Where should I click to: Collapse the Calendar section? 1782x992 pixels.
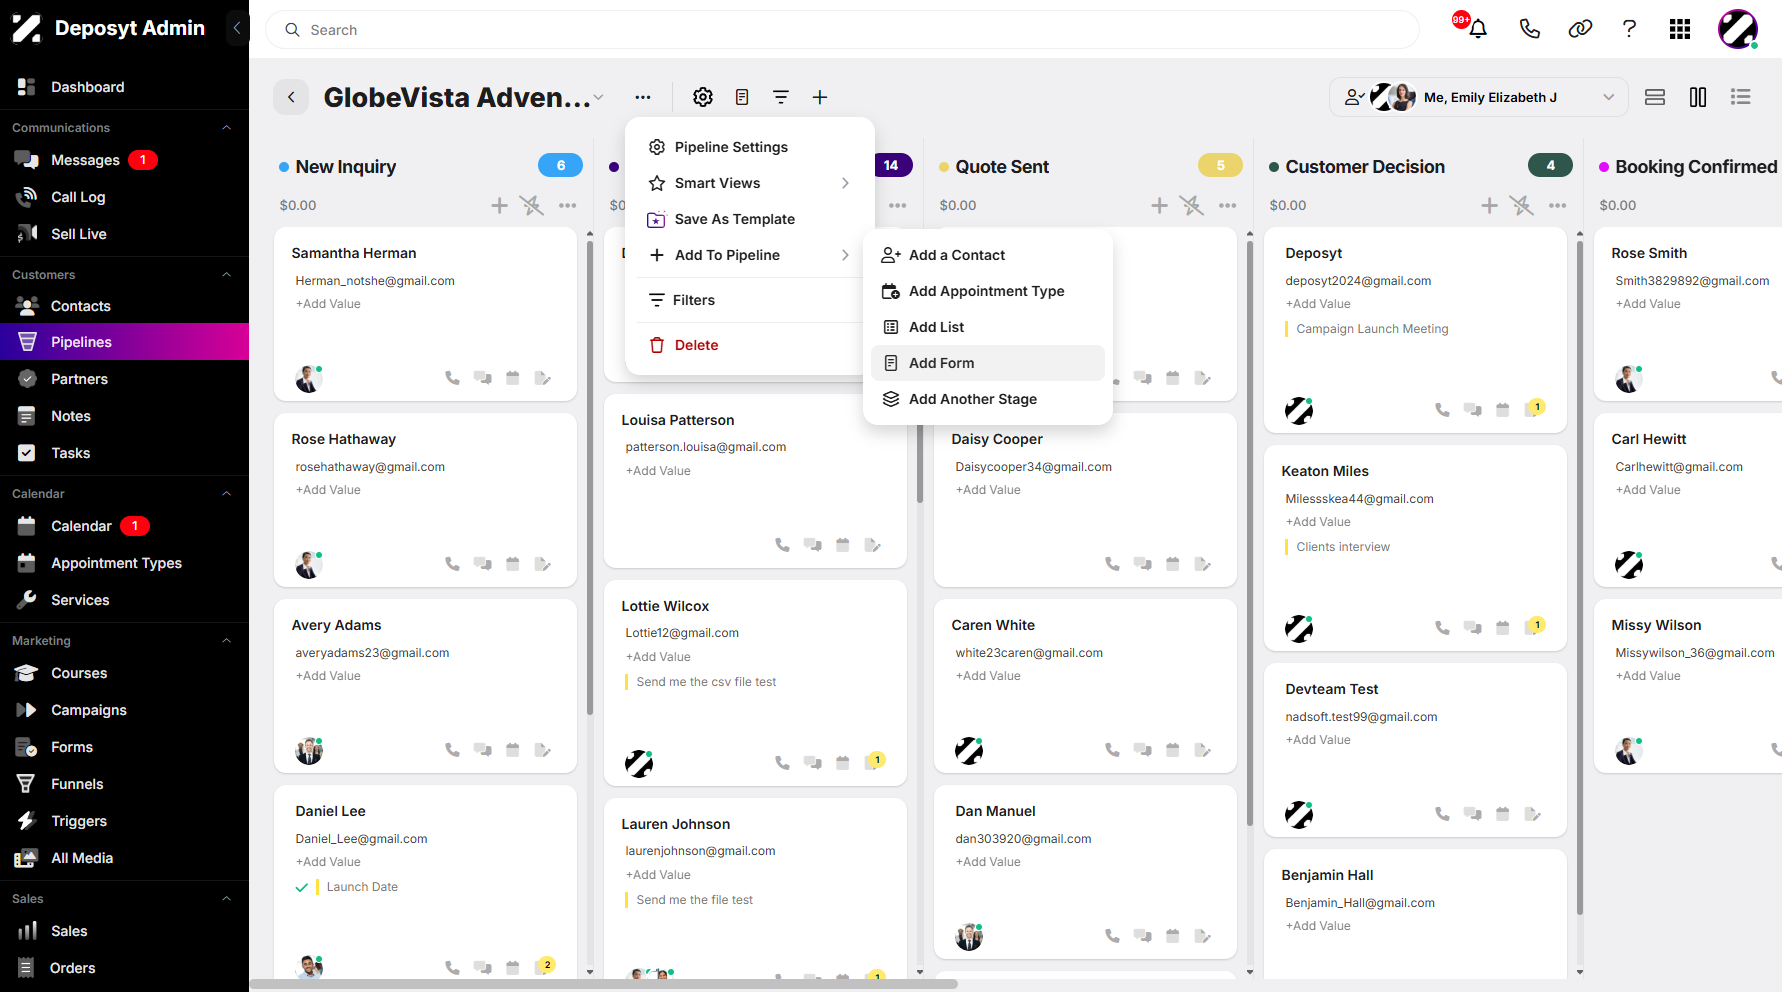pos(226,494)
